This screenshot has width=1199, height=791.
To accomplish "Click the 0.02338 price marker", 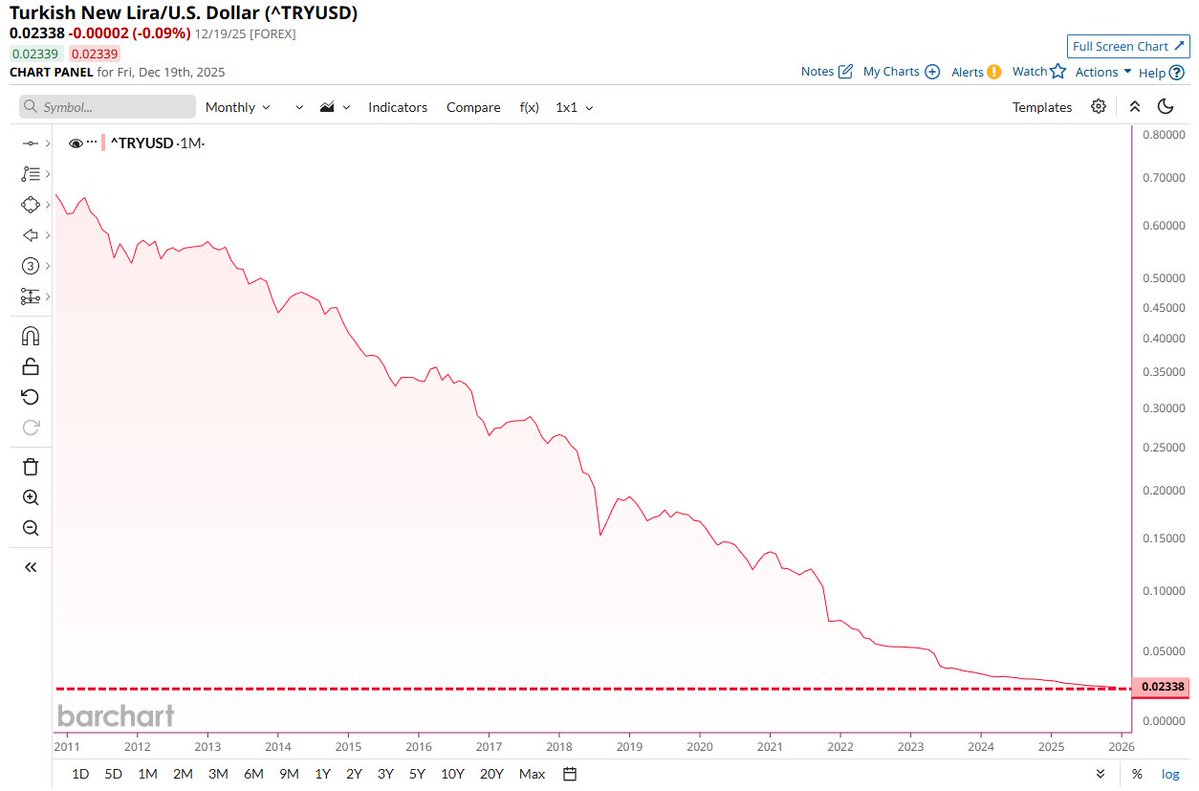I will click(x=1161, y=687).
